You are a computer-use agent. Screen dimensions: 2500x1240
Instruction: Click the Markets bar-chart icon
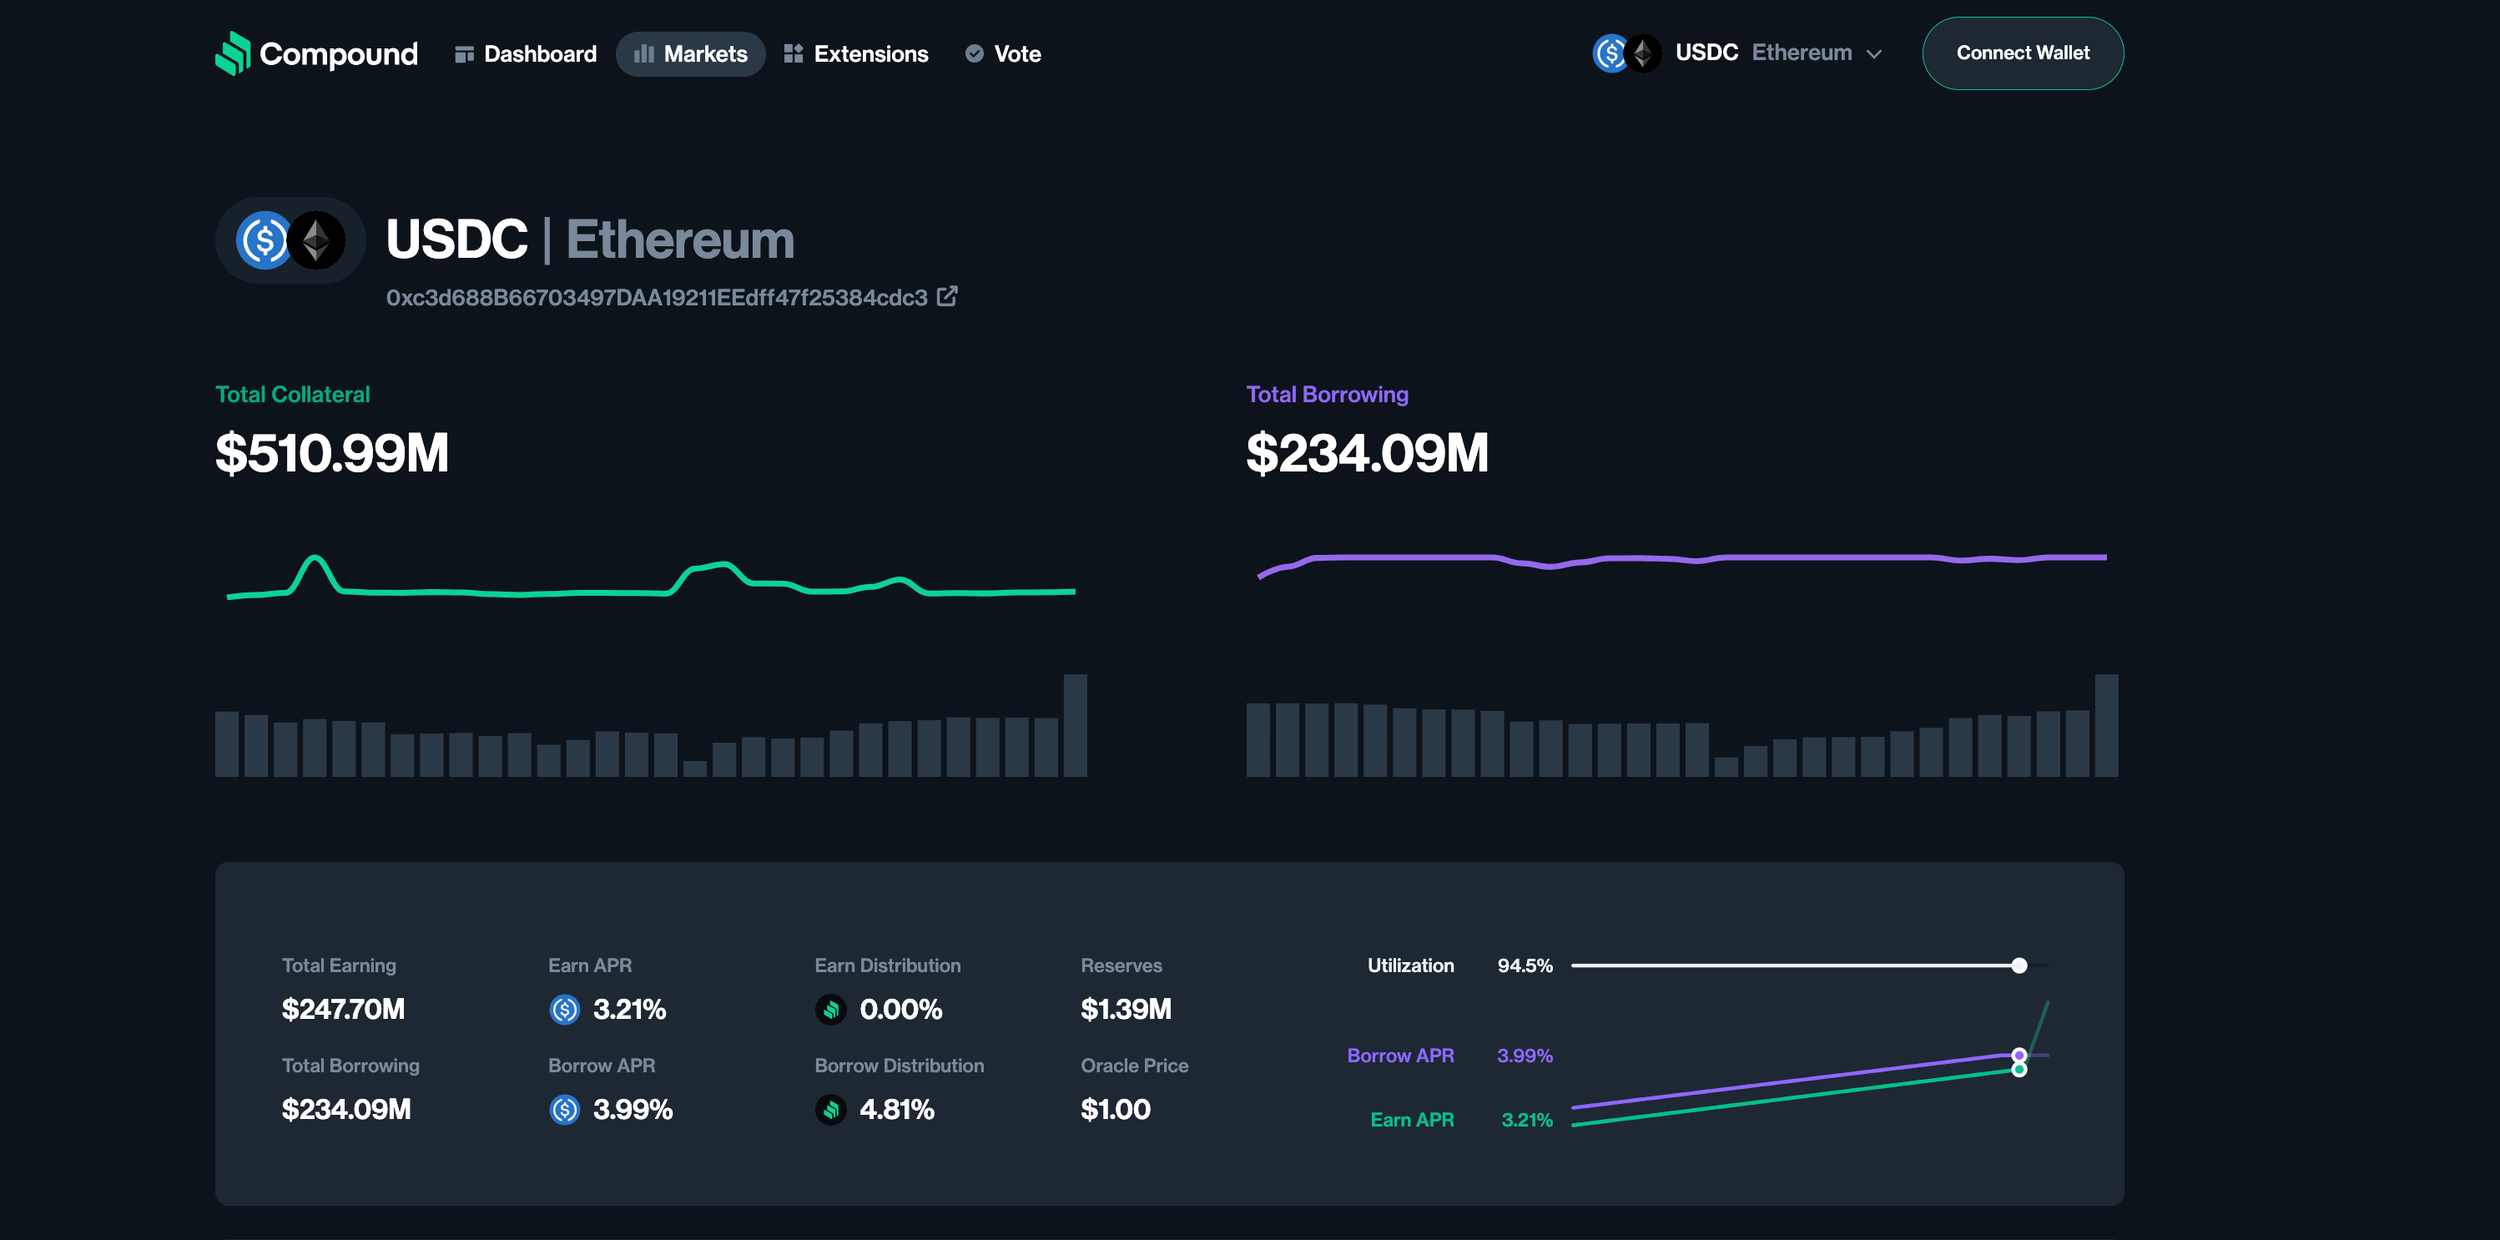click(x=645, y=53)
